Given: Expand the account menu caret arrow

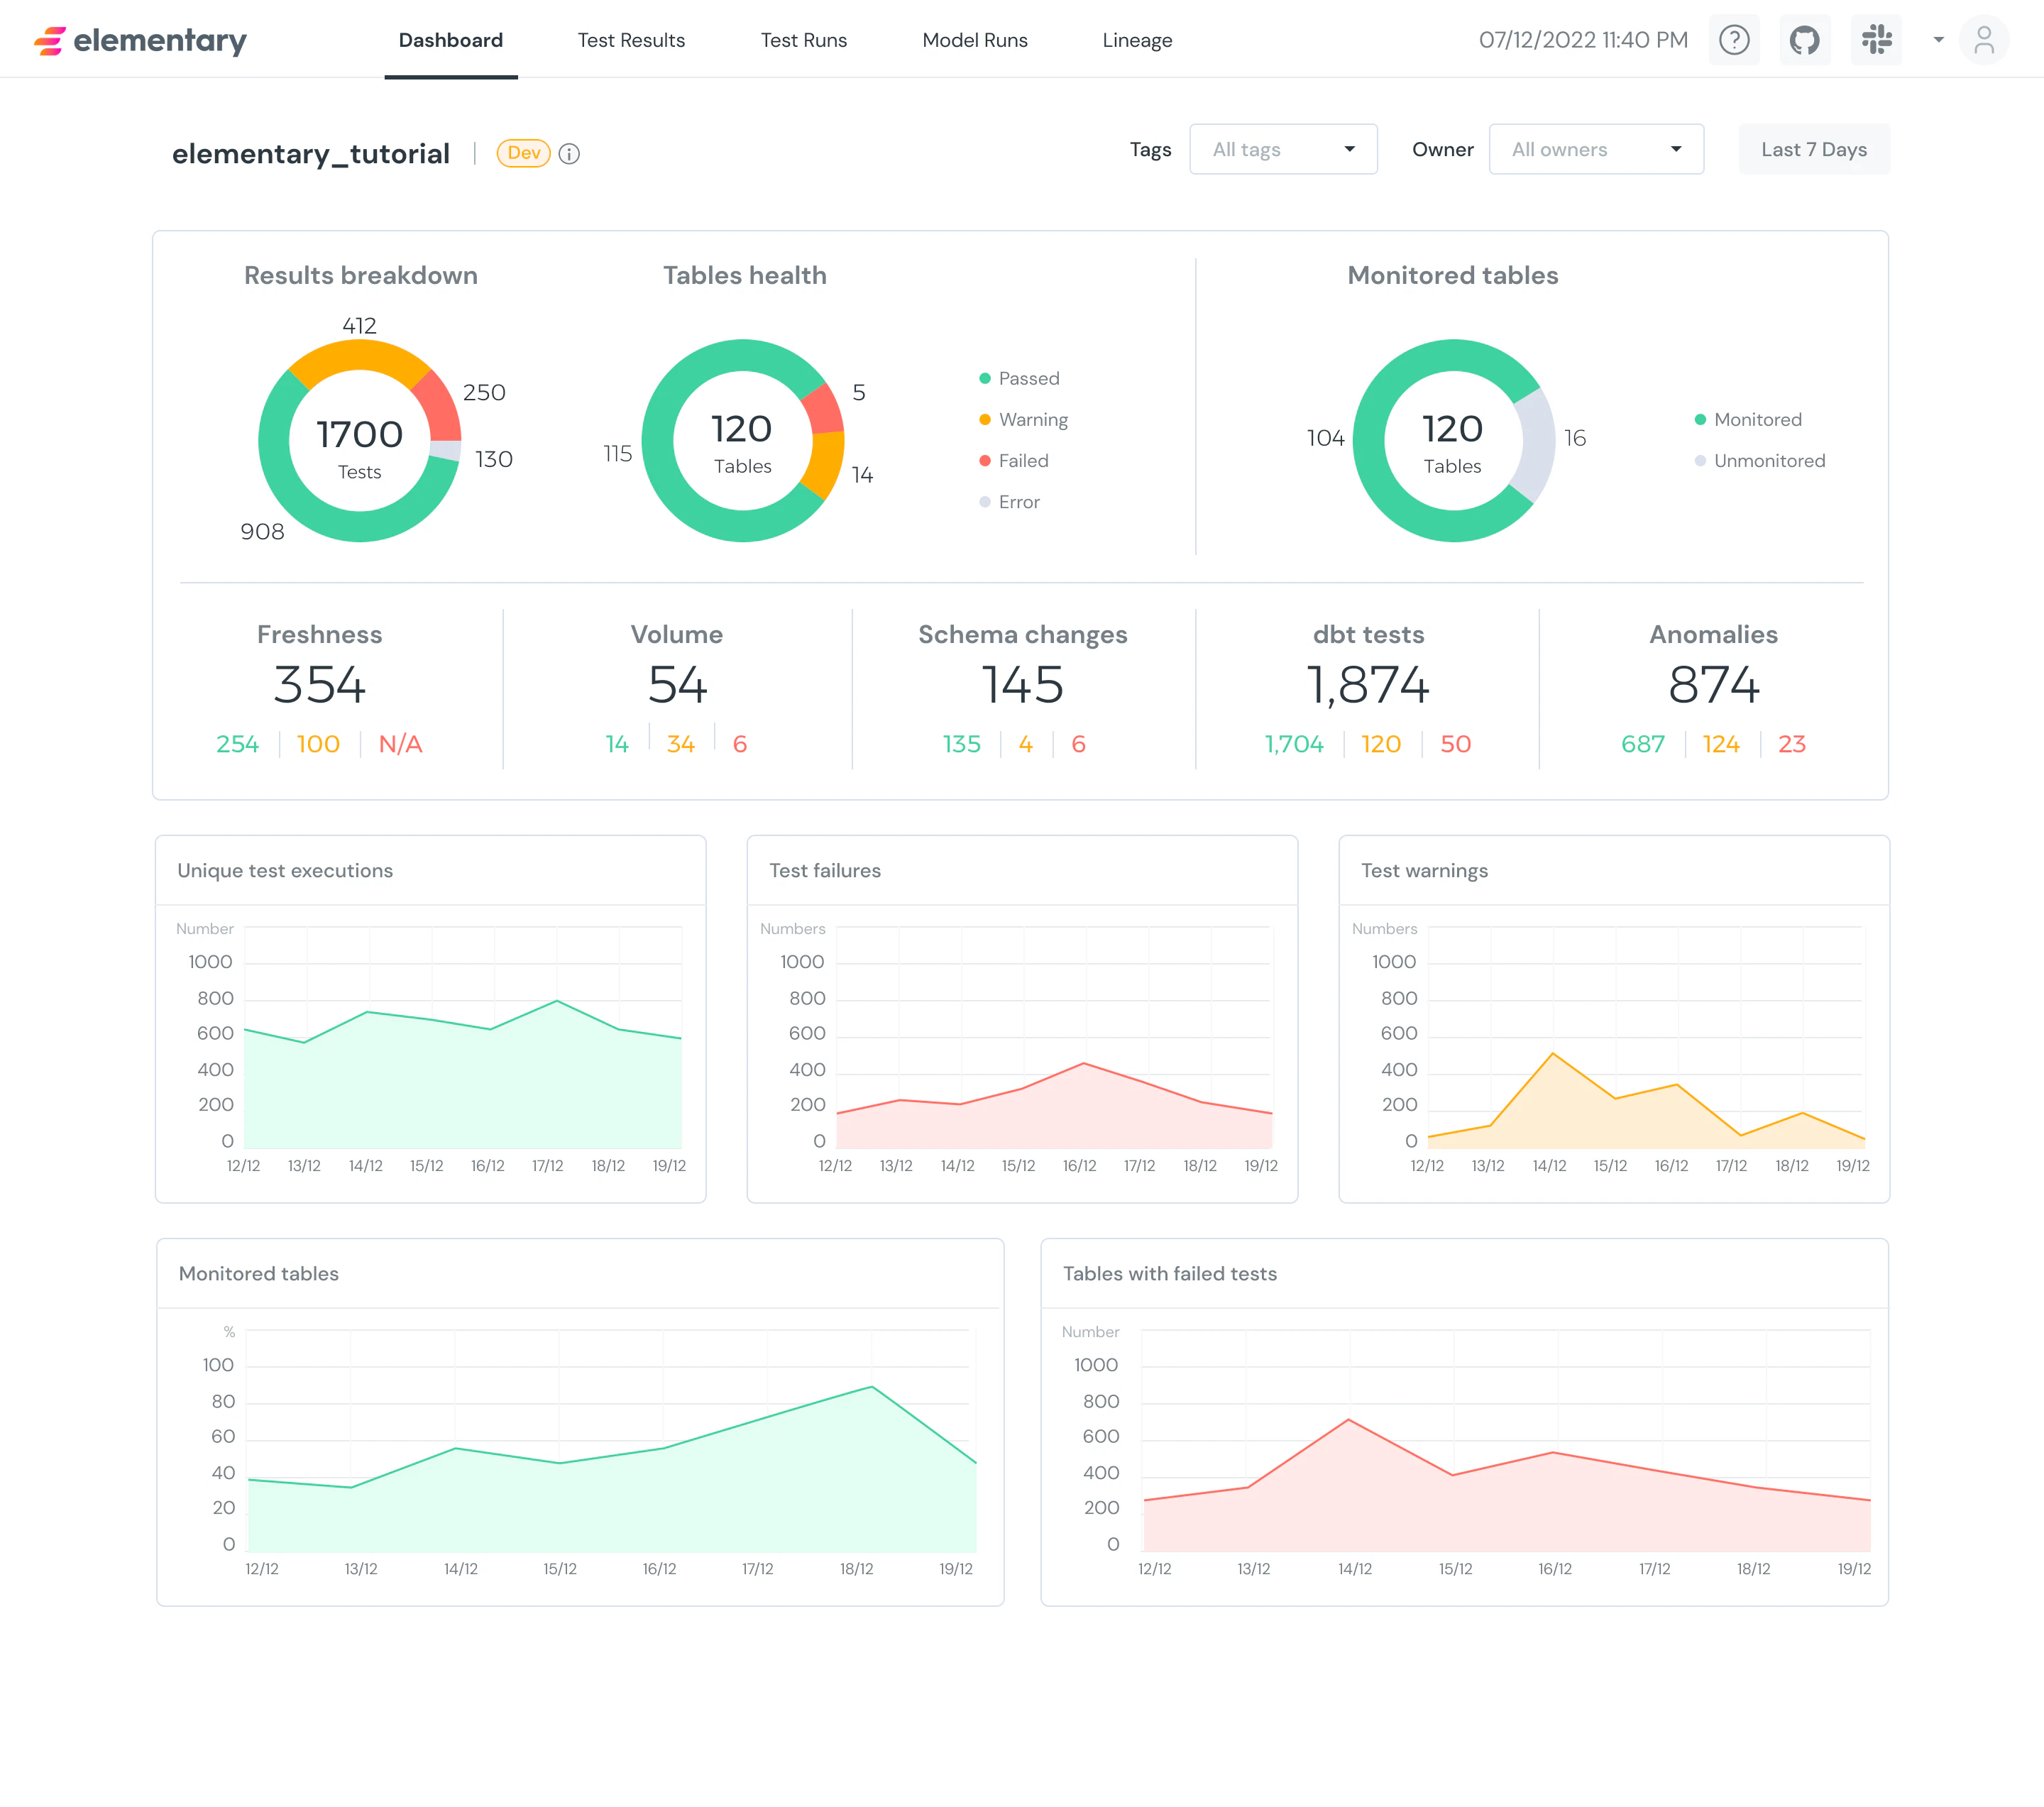Looking at the screenshot, I should pos(1938,40).
